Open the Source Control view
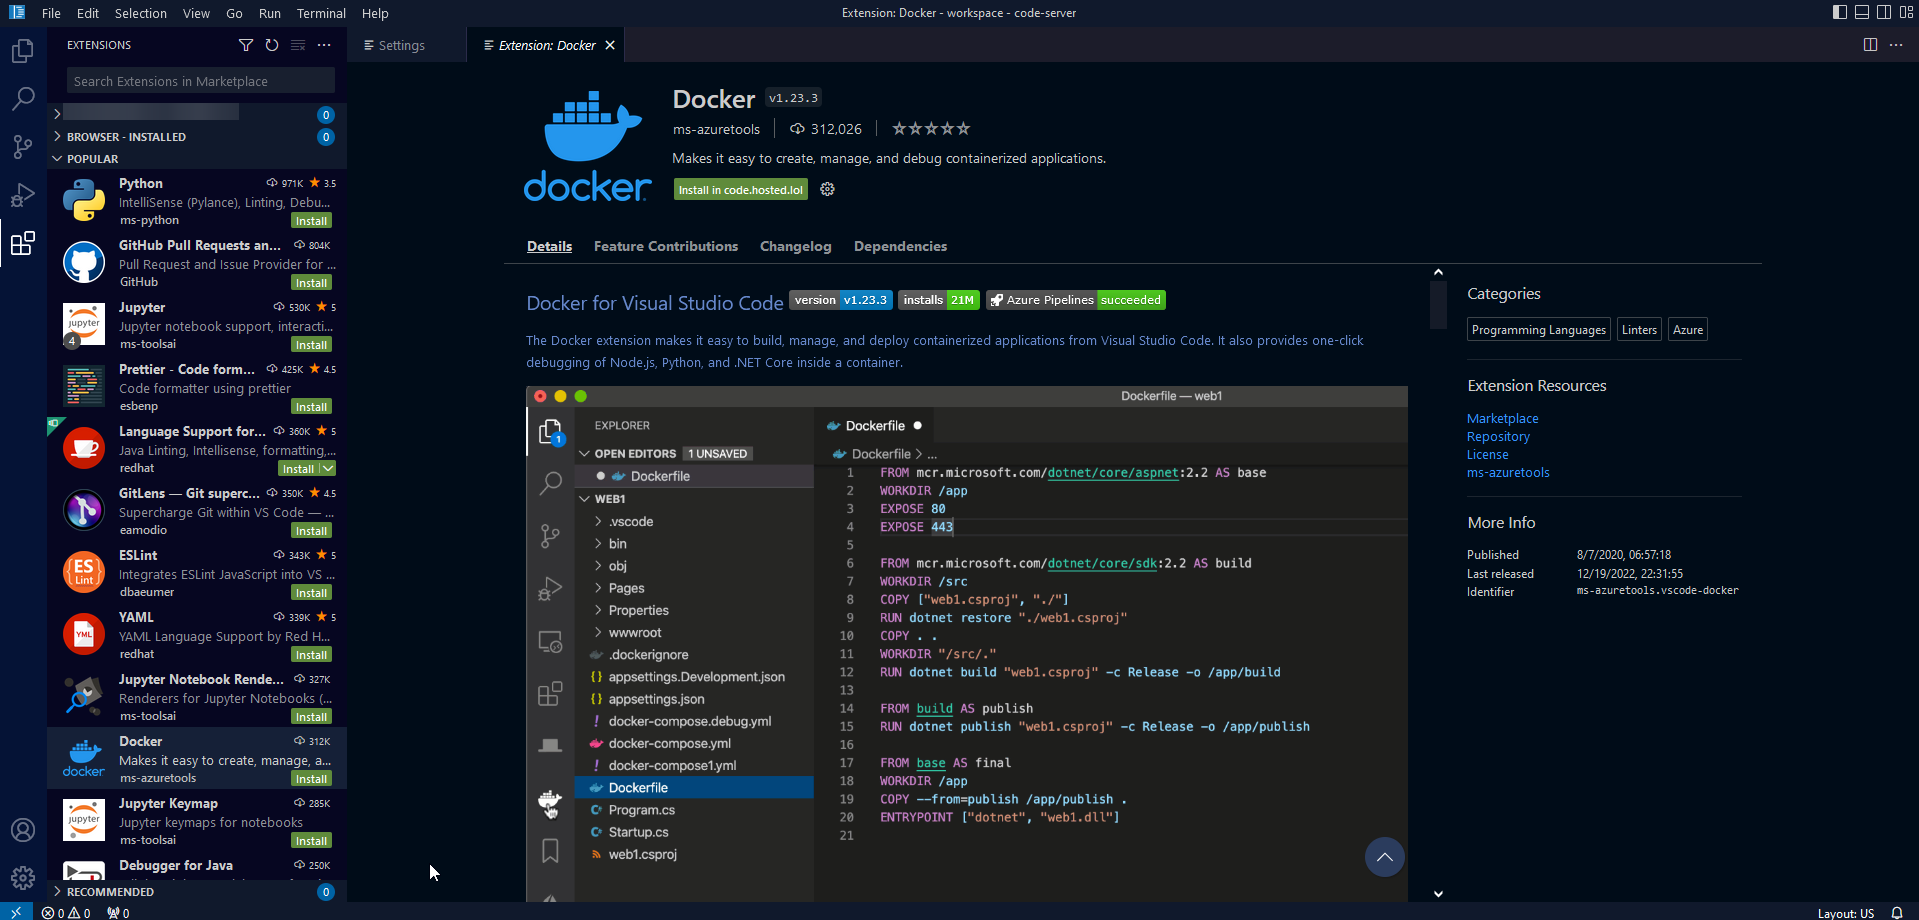Image resolution: width=1919 pixels, height=920 pixels. coord(22,146)
